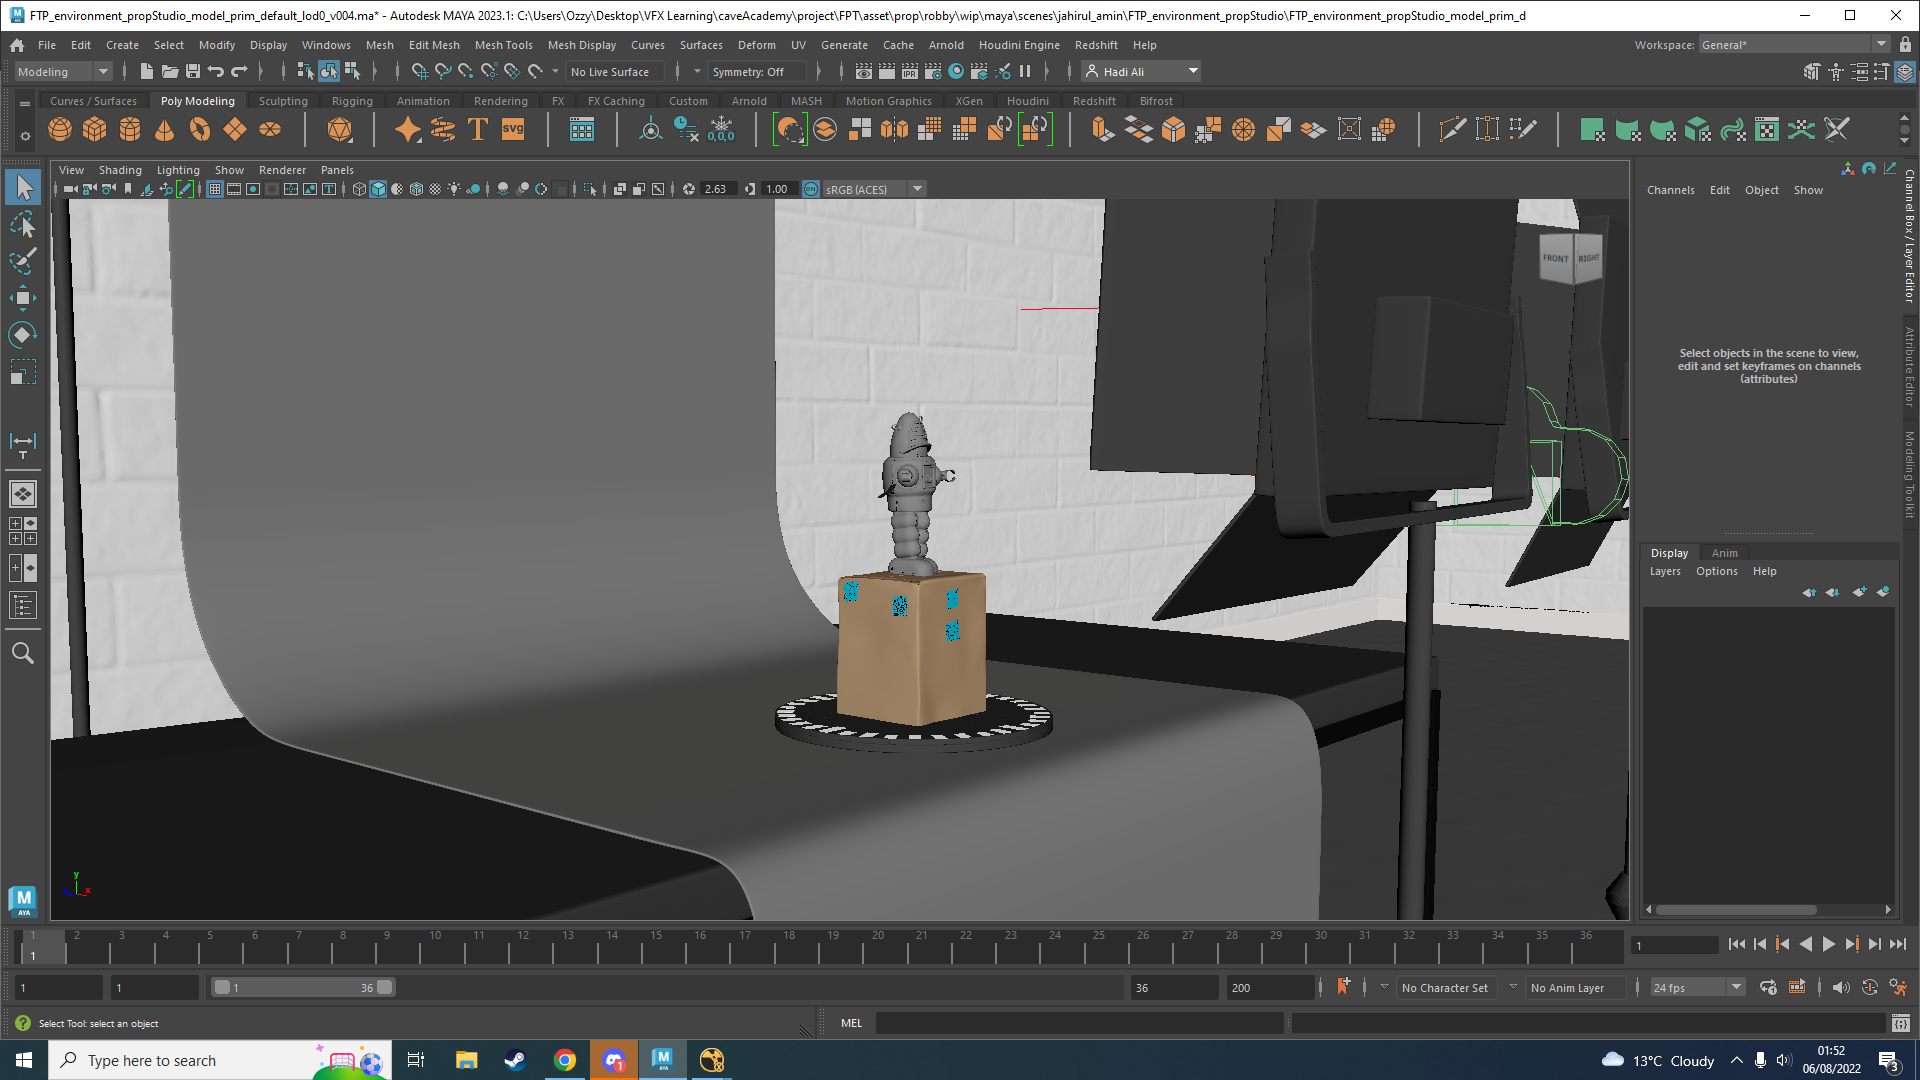This screenshot has width=1920, height=1080.
Task: Activate the Paint Selection tool
Action: click(23, 261)
